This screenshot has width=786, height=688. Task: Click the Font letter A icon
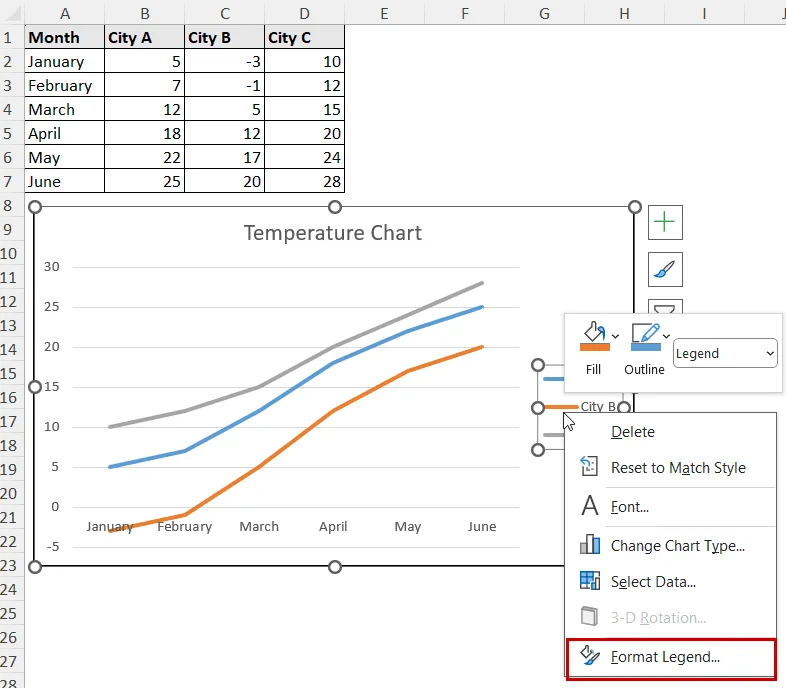(590, 505)
